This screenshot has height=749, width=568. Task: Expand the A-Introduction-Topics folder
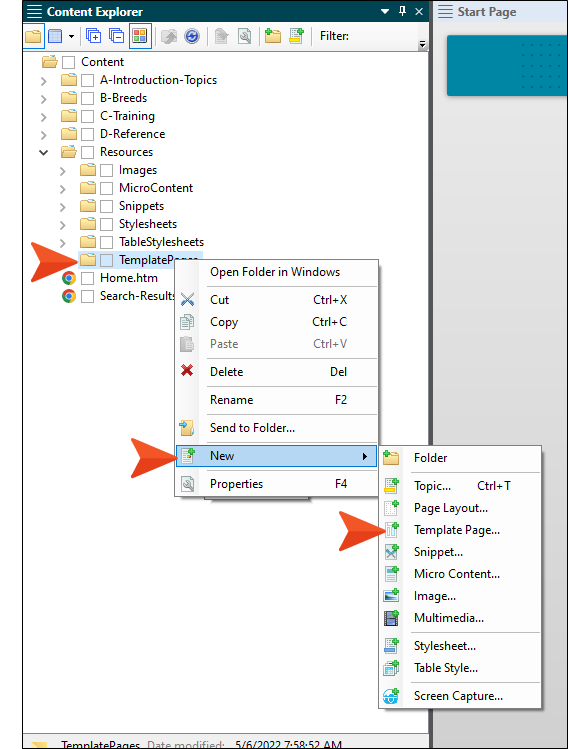tap(43, 81)
